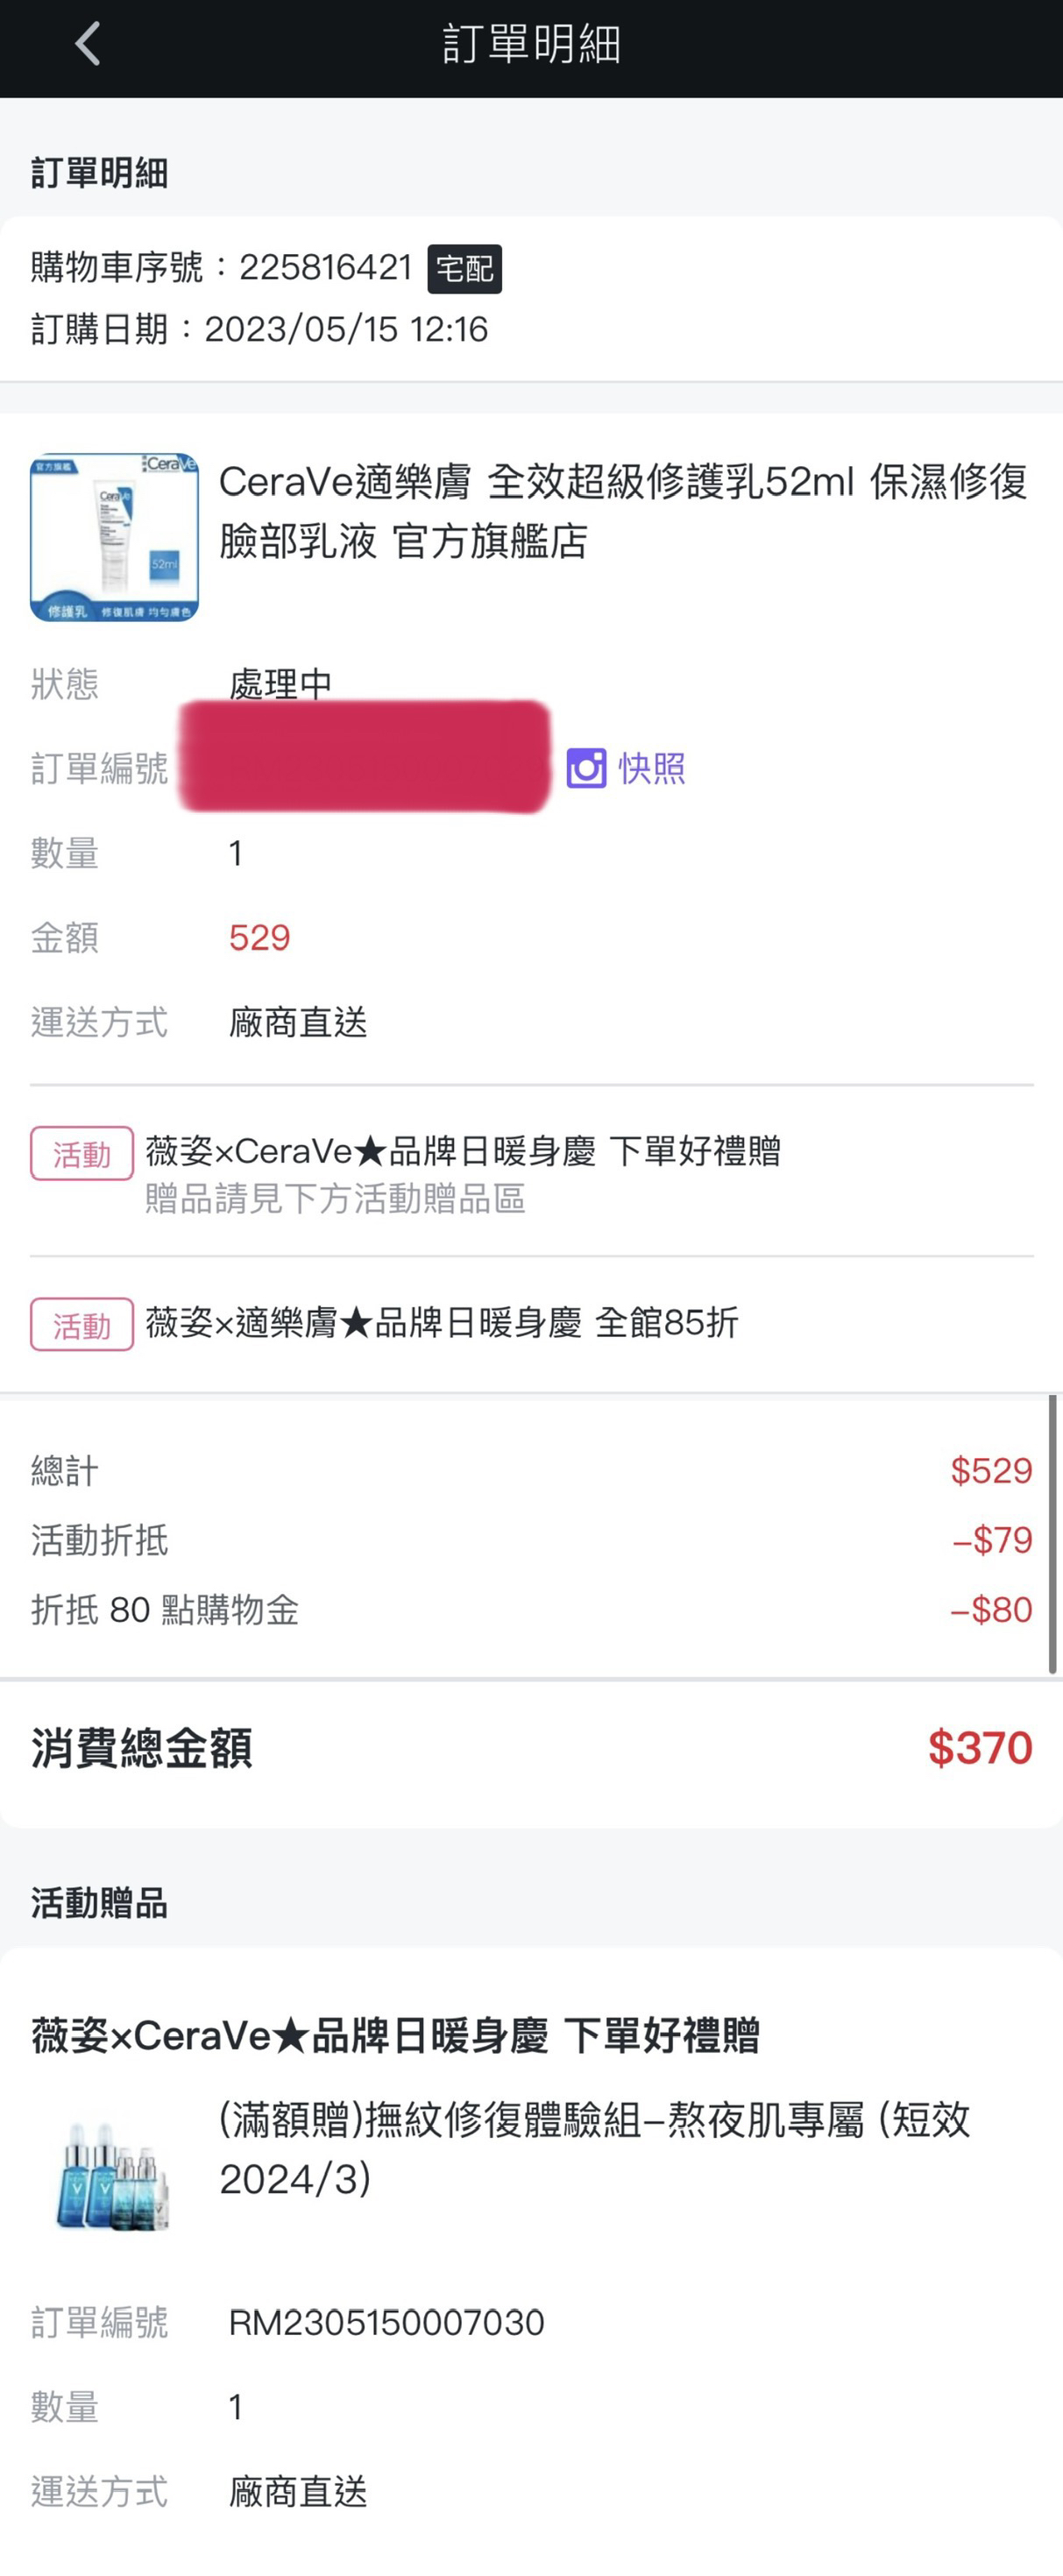Image resolution: width=1063 pixels, height=2576 pixels.
Task: Tap the 快照 snapshot link text
Action: click(x=652, y=768)
